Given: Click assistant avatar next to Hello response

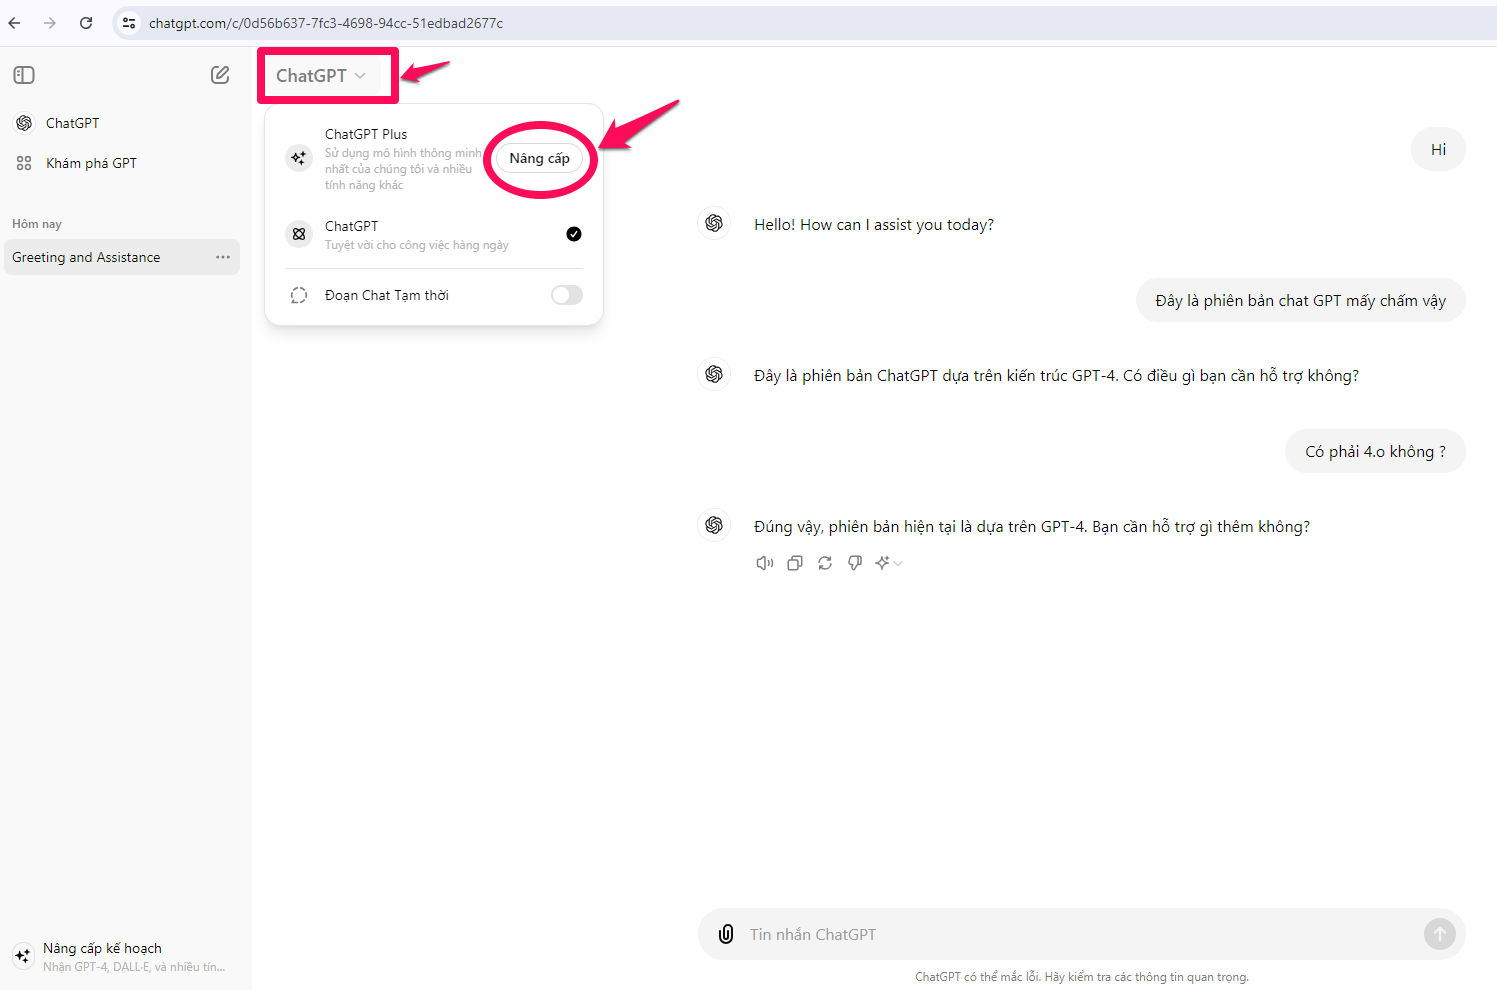Looking at the screenshot, I should 714,223.
